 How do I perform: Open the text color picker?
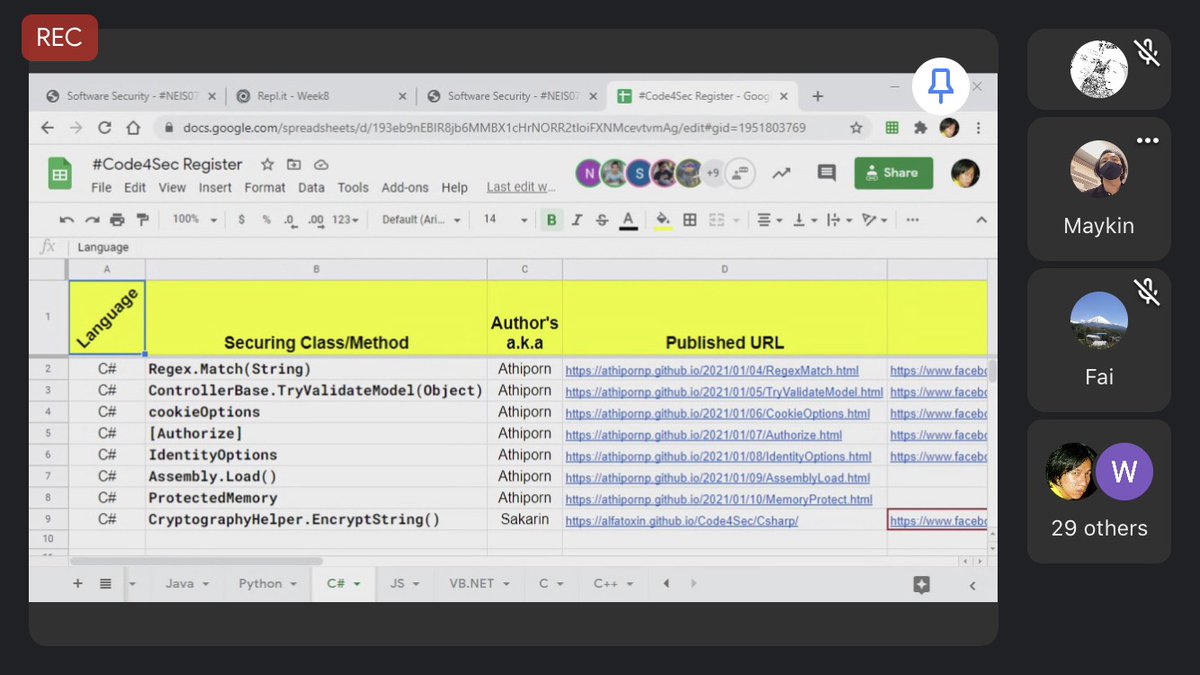click(628, 220)
